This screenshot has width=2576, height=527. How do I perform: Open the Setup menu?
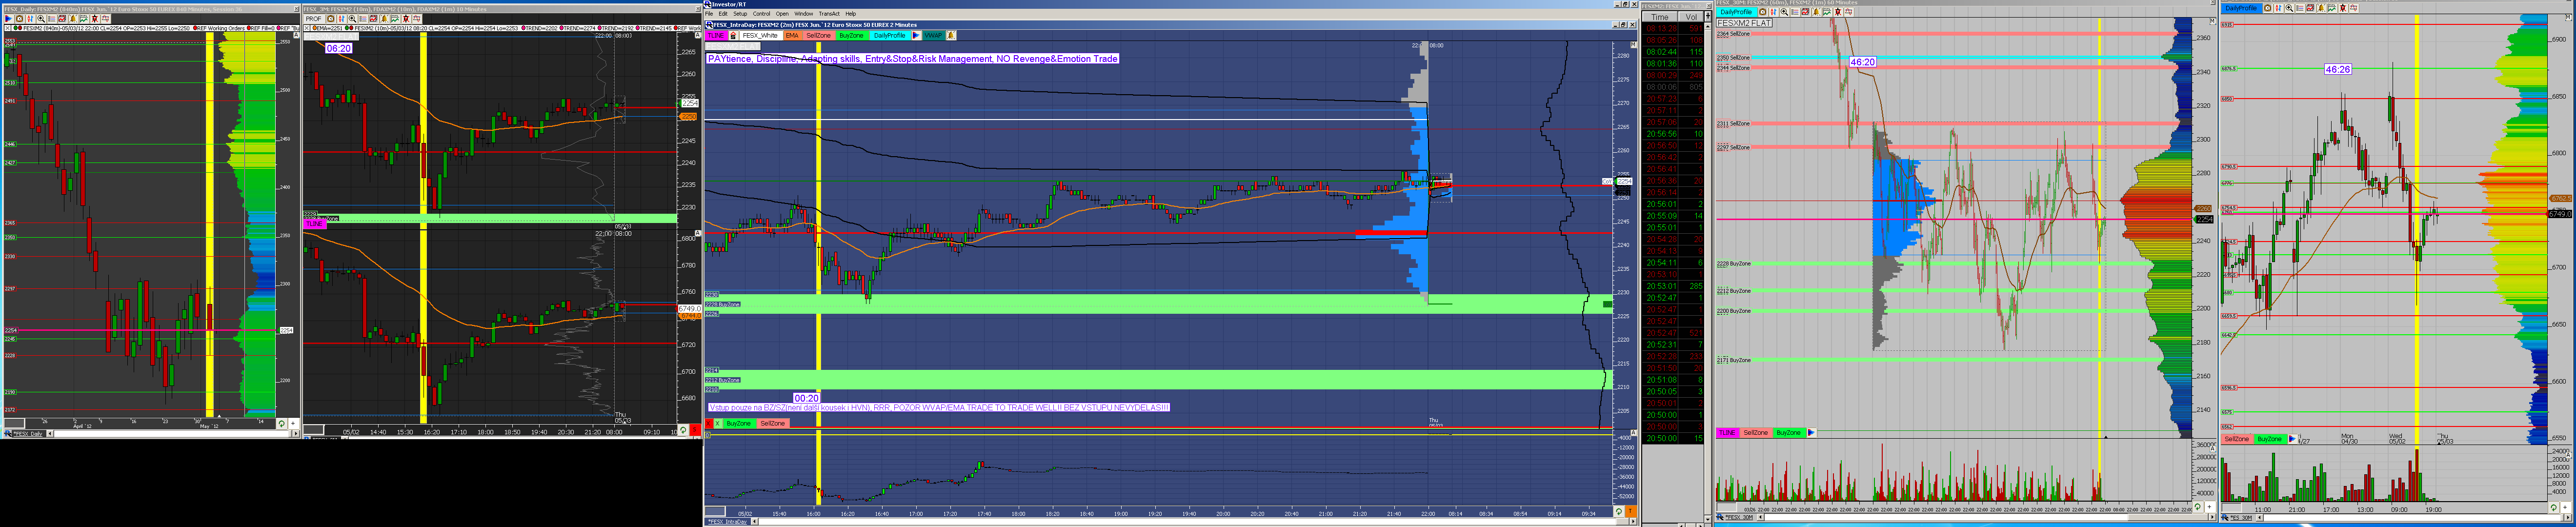click(741, 14)
